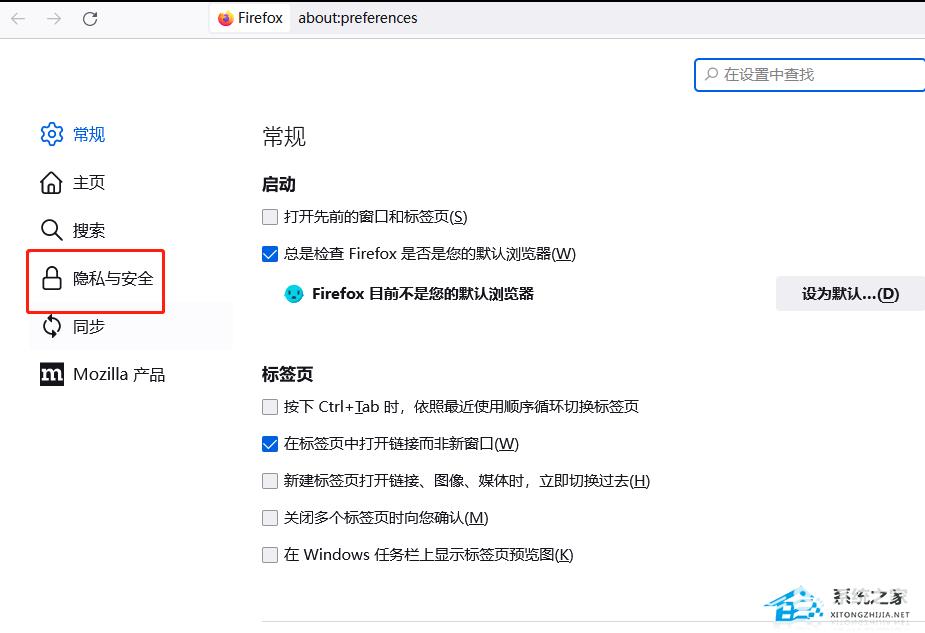Click the Firefox logo in address bar
925x633 pixels.
[225, 19]
